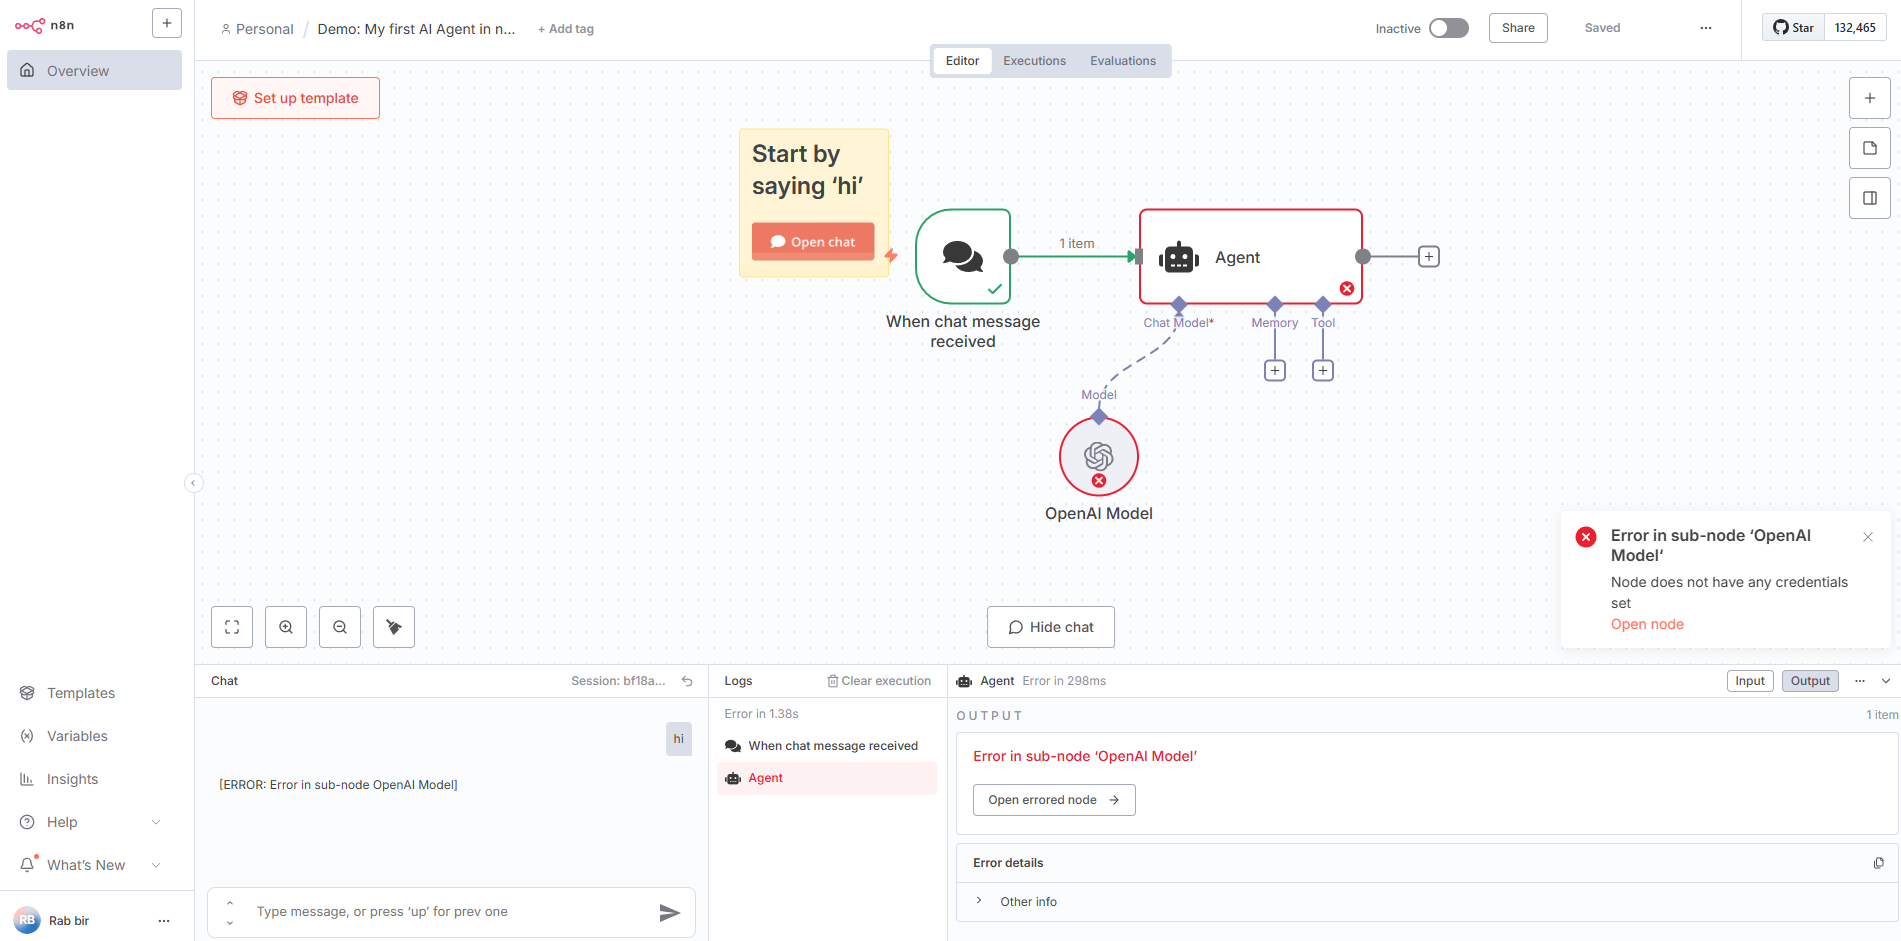Image resolution: width=1901 pixels, height=941 pixels.
Task: Collapse the logs panel chevron
Action: [x=1886, y=681]
